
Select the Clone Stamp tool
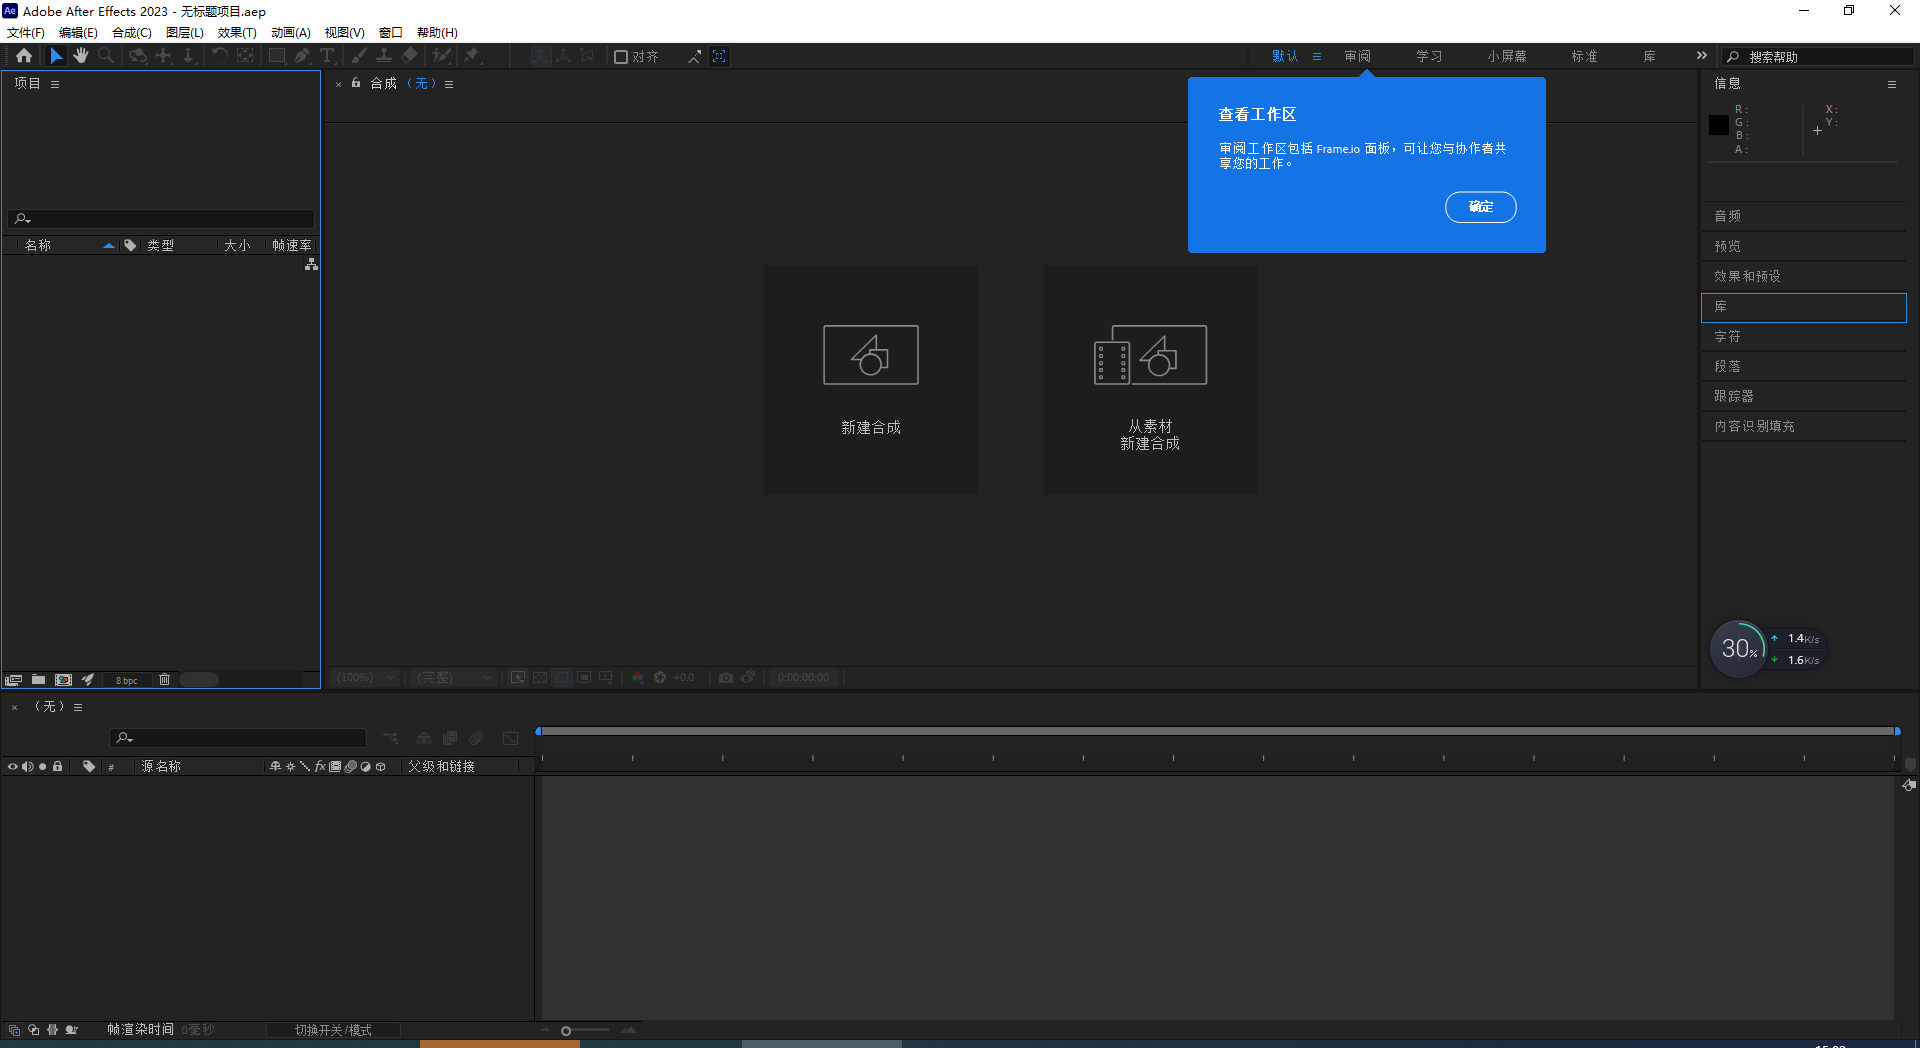pyautogui.click(x=384, y=56)
